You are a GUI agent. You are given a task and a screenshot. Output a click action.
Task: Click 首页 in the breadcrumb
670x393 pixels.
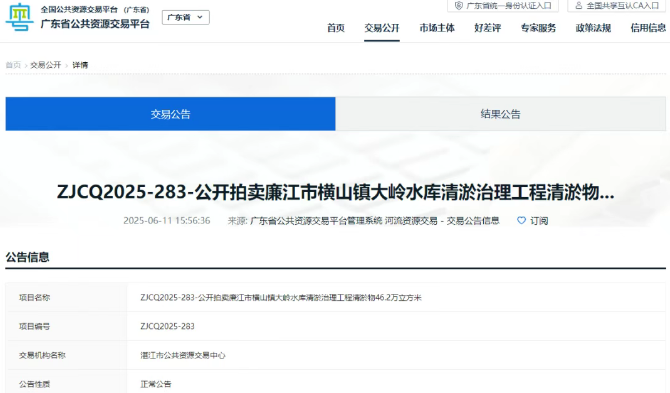click(x=13, y=65)
